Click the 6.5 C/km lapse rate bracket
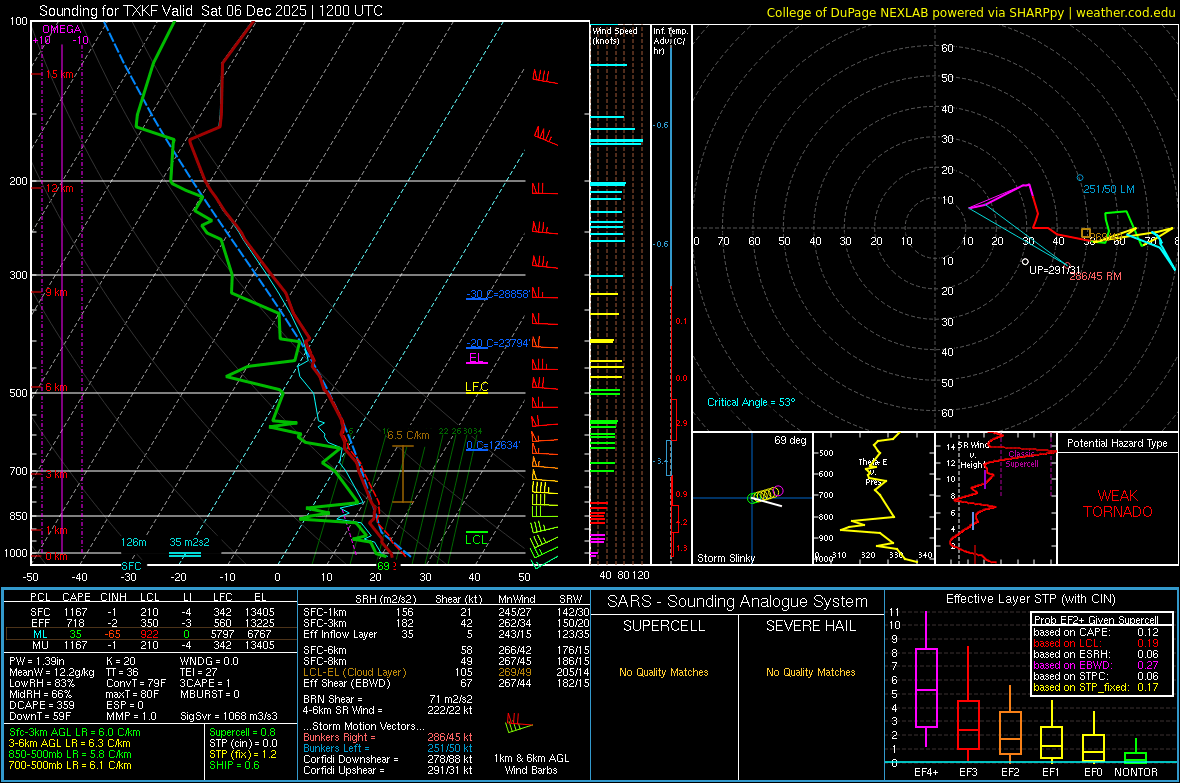The height and width of the screenshot is (783, 1180). (403, 474)
